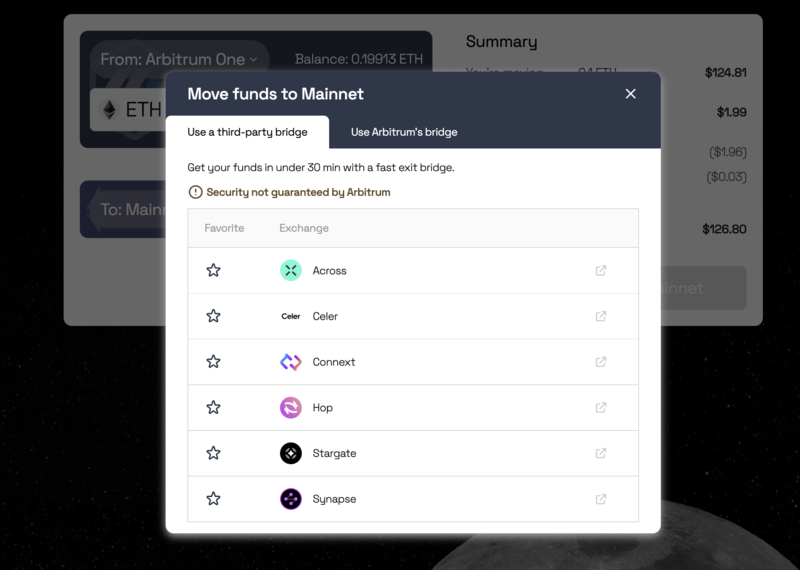Click the Connext exchange name
The height and width of the screenshot is (570, 800).
click(334, 362)
